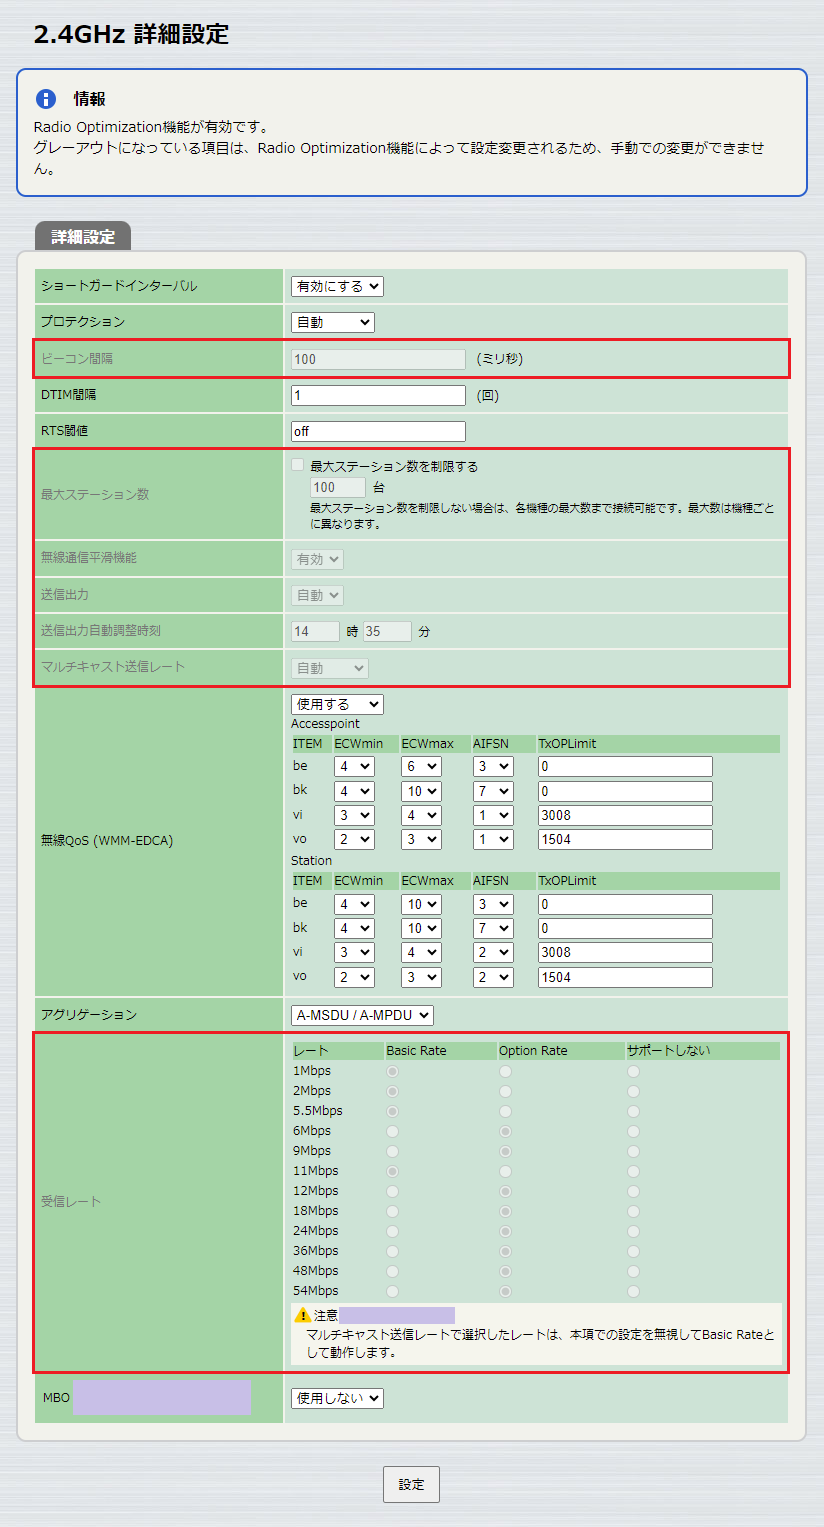
Task: Open the プロテクション dropdown showing 自動
Action: point(330,321)
